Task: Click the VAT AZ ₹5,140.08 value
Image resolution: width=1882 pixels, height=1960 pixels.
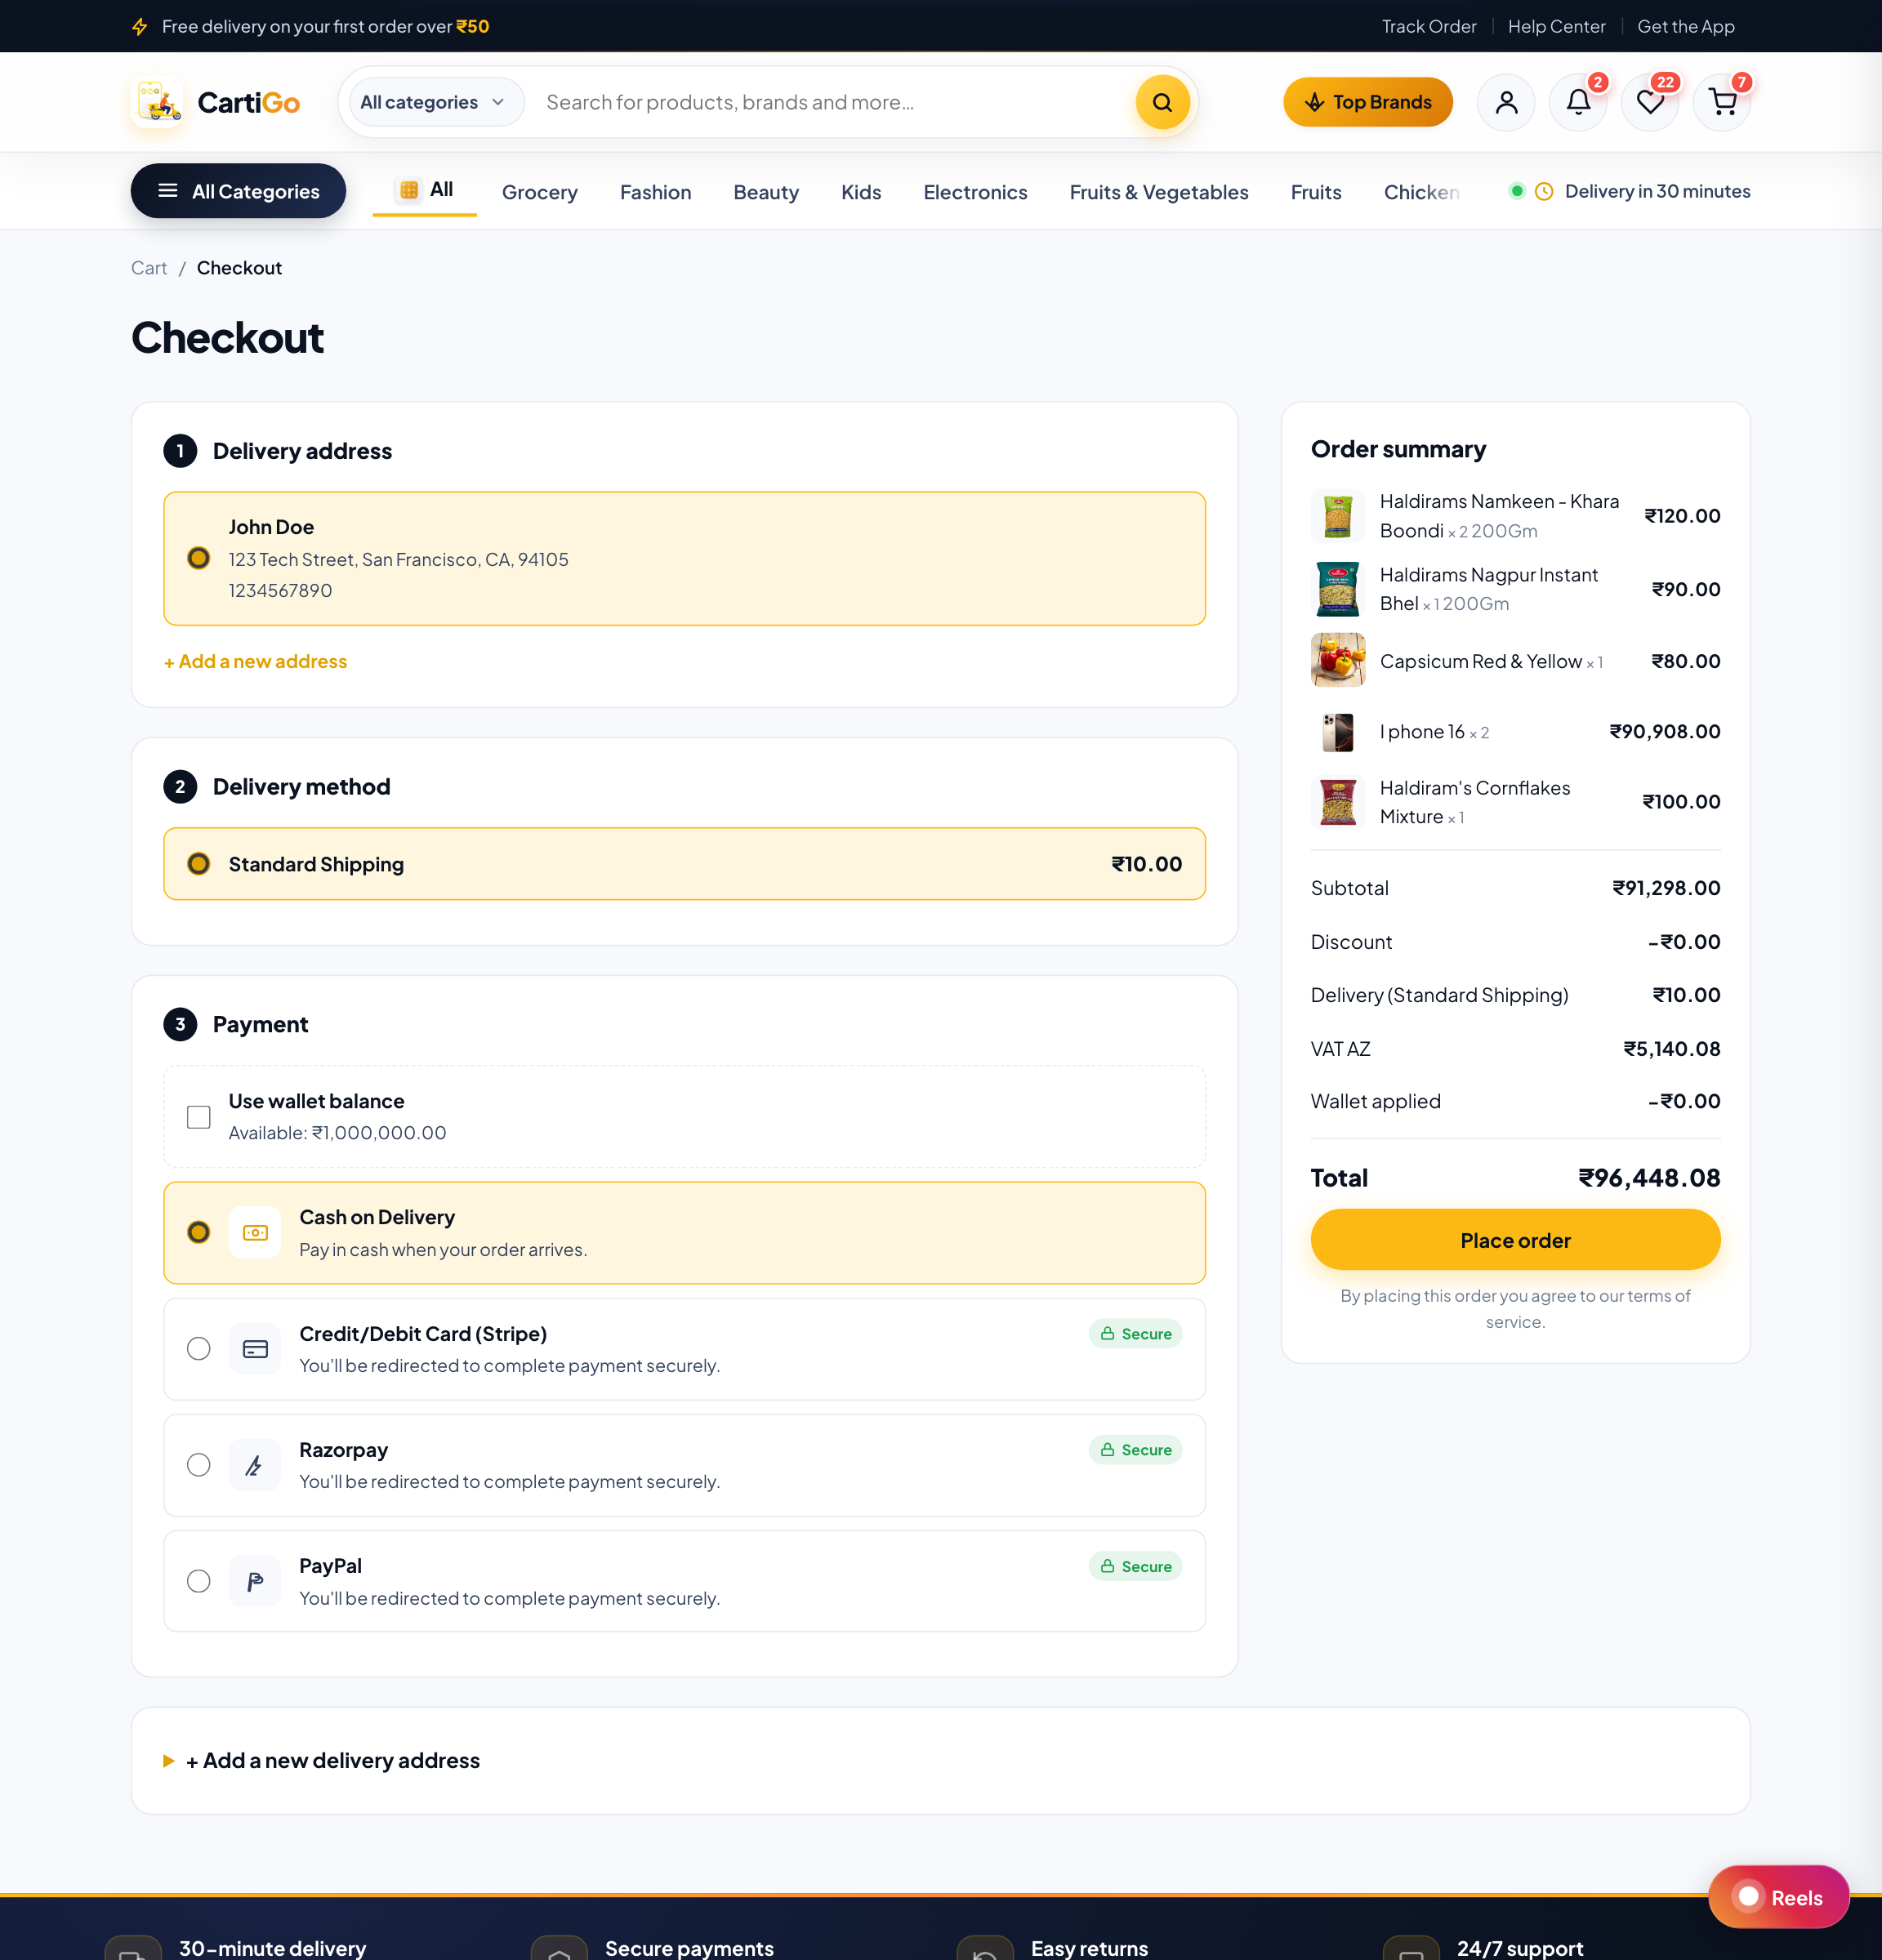Action: coord(1672,1049)
